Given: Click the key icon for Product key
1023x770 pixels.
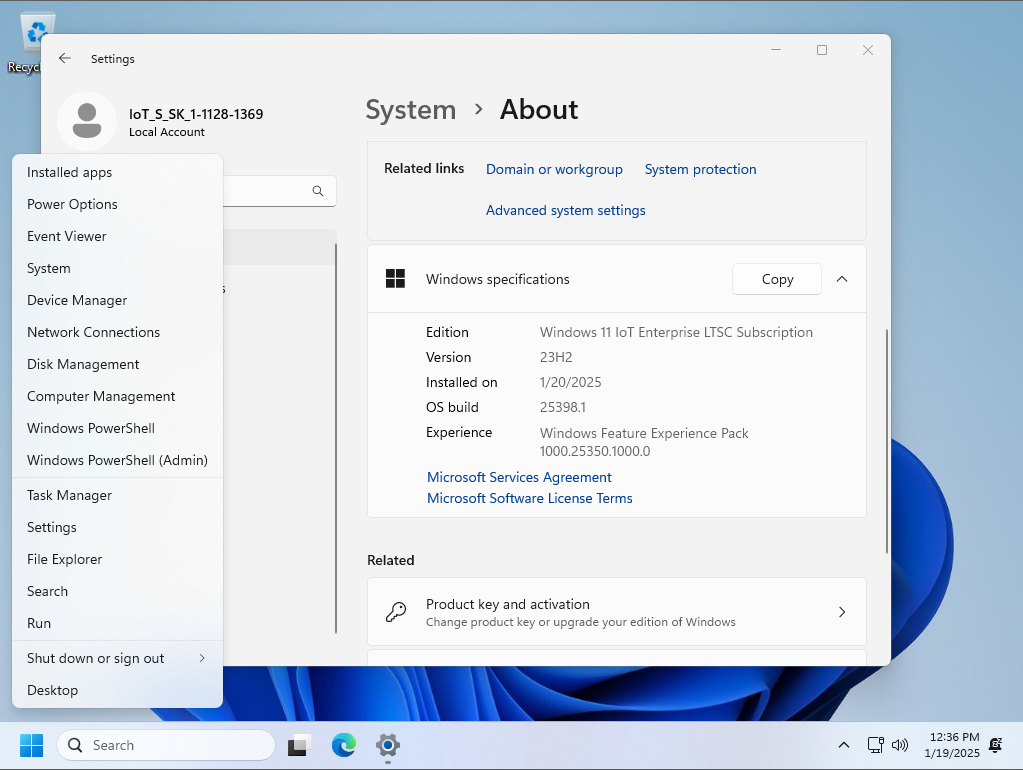Looking at the screenshot, I should pyautogui.click(x=395, y=611).
